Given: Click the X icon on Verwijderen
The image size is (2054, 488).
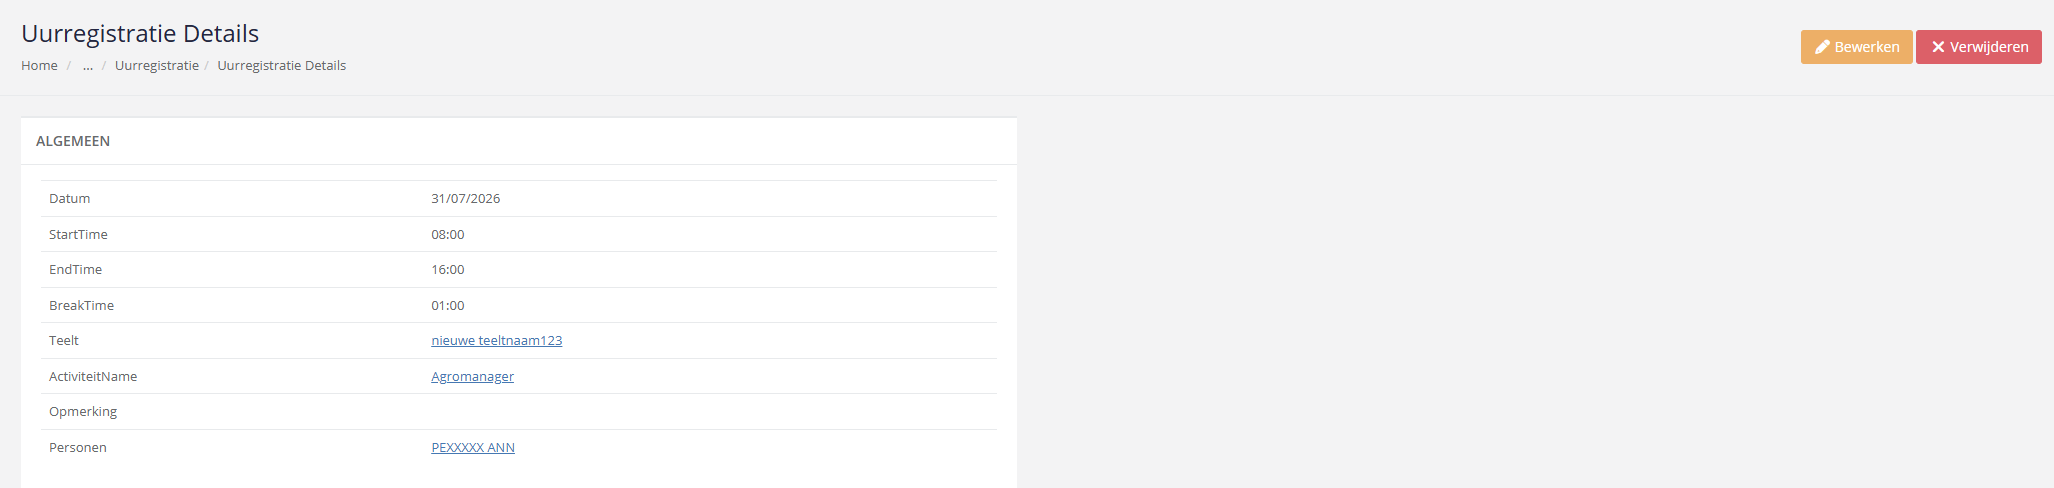Looking at the screenshot, I should point(1938,47).
